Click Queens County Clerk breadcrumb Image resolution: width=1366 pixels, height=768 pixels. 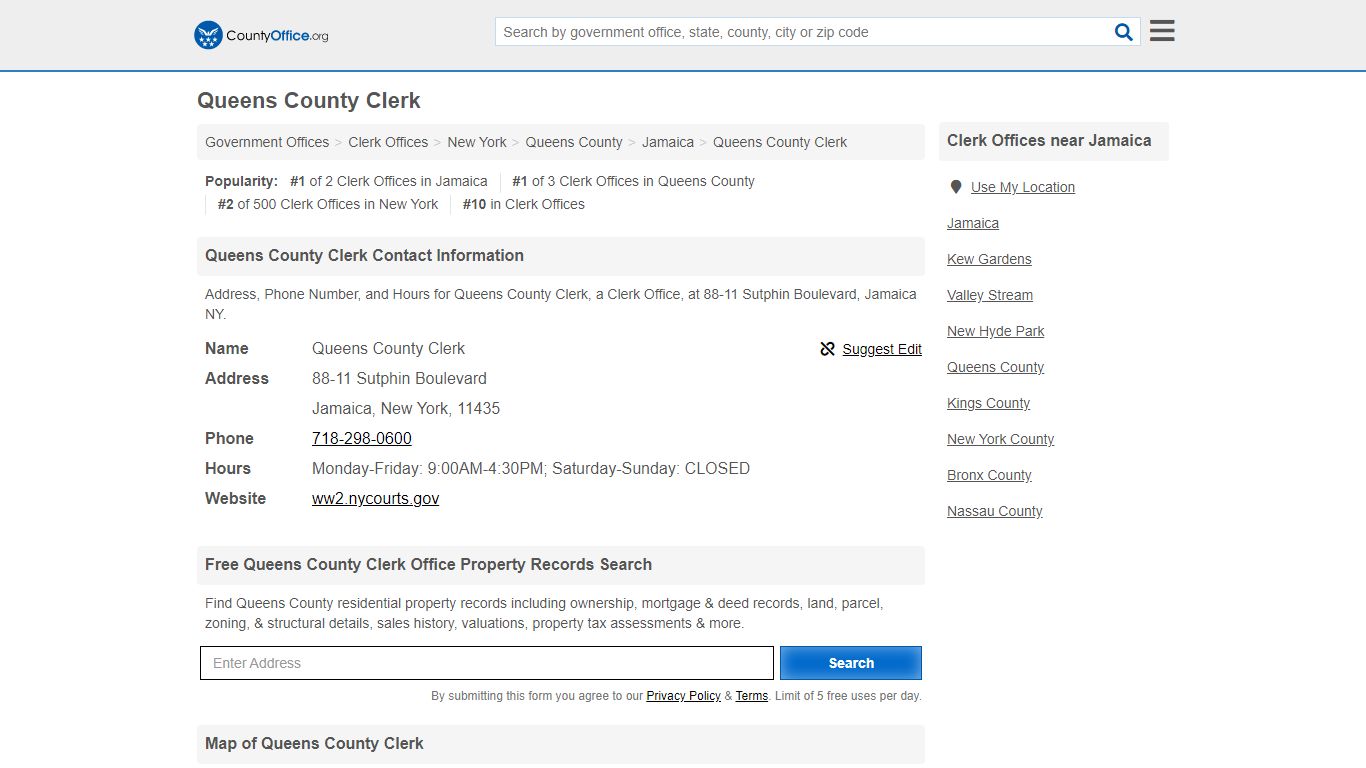780,142
